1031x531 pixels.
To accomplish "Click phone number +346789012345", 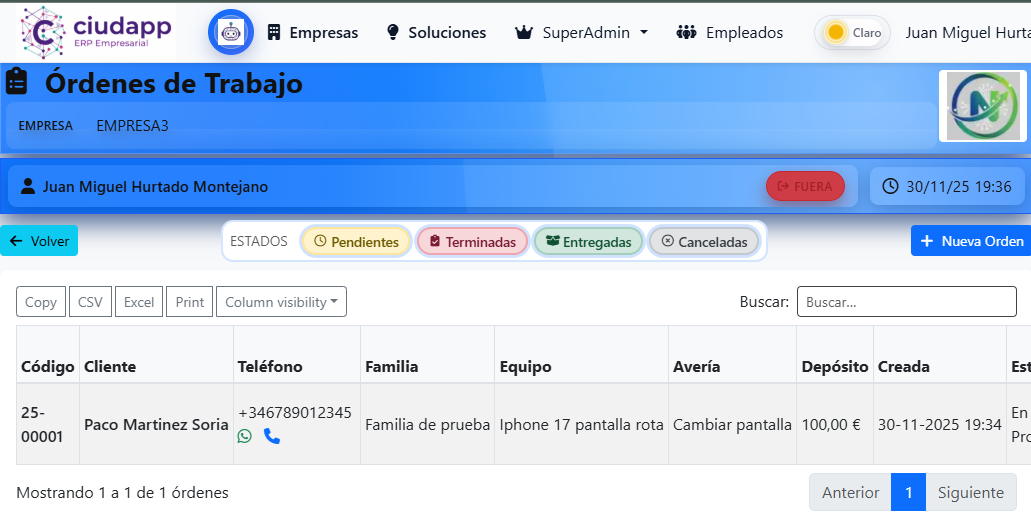I will pos(295,413).
